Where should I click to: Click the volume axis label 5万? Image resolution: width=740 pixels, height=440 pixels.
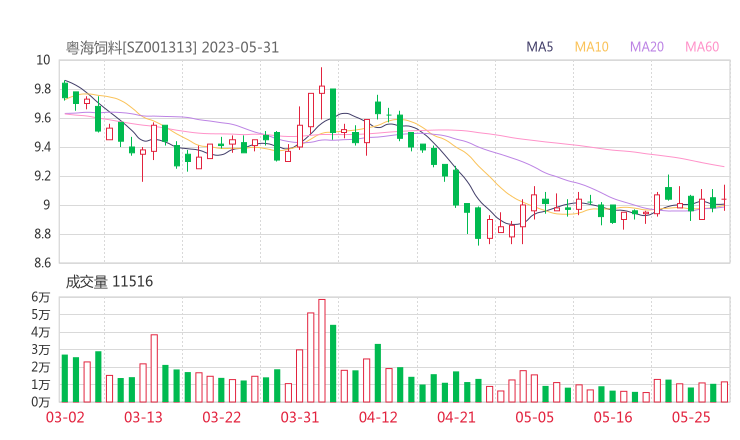pos(41,314)
